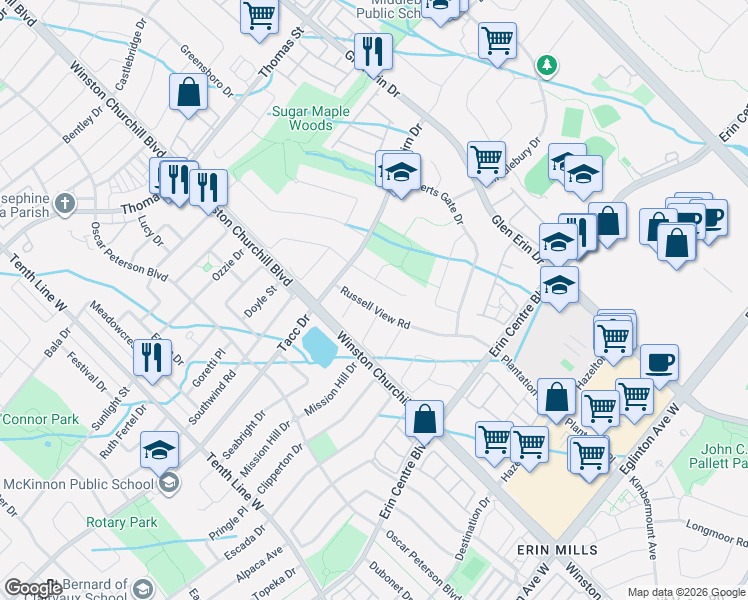The image size is (748, 600).
Task: Click the Castlebridge Dr street label
Action: (131, 54)
